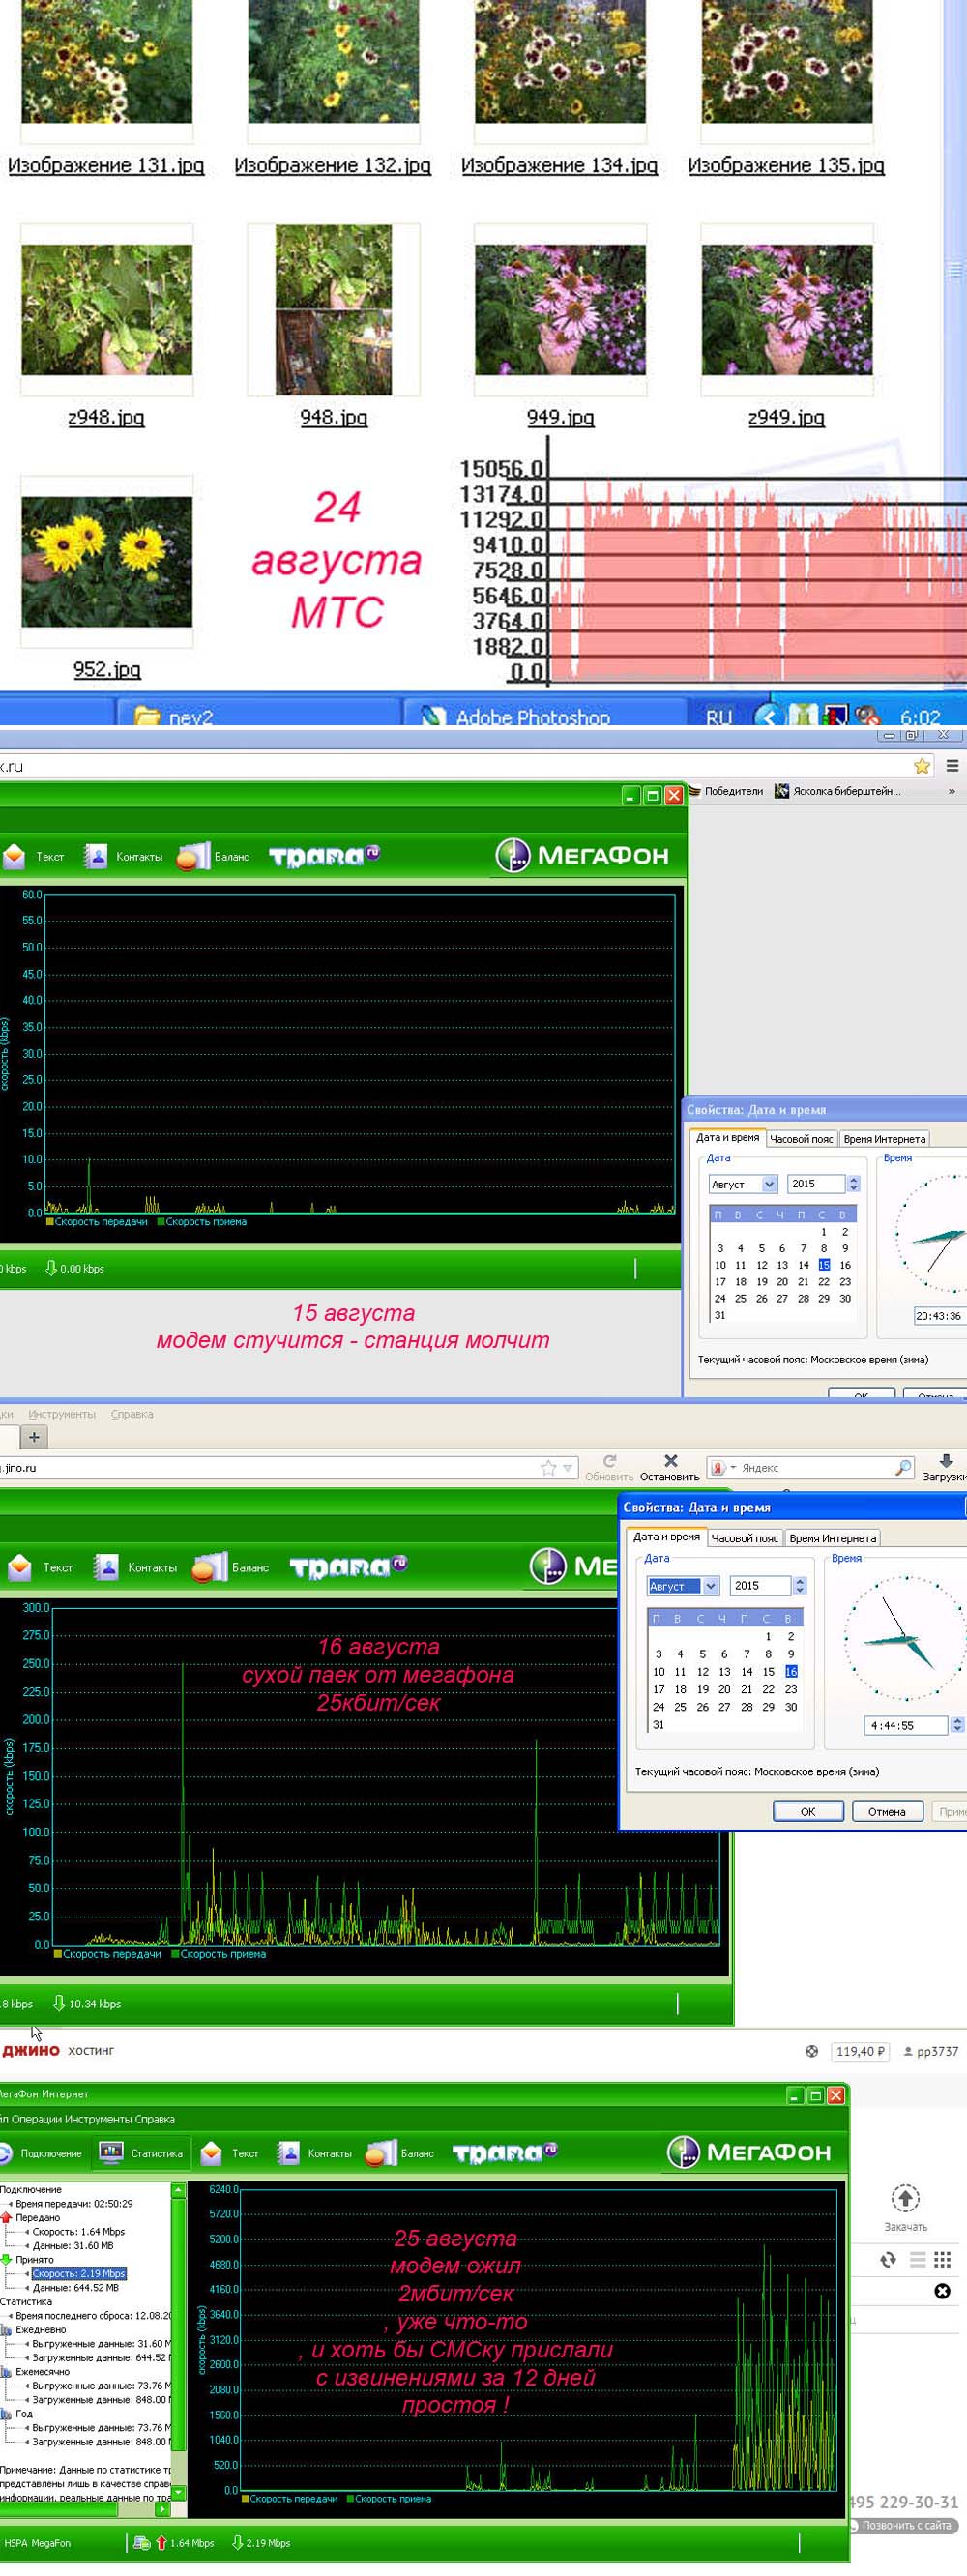This screenshot has width=967, height=2576.
Task: Open Баланс icon in the 16 августа MegaFon window
Action: [210, 1567]
